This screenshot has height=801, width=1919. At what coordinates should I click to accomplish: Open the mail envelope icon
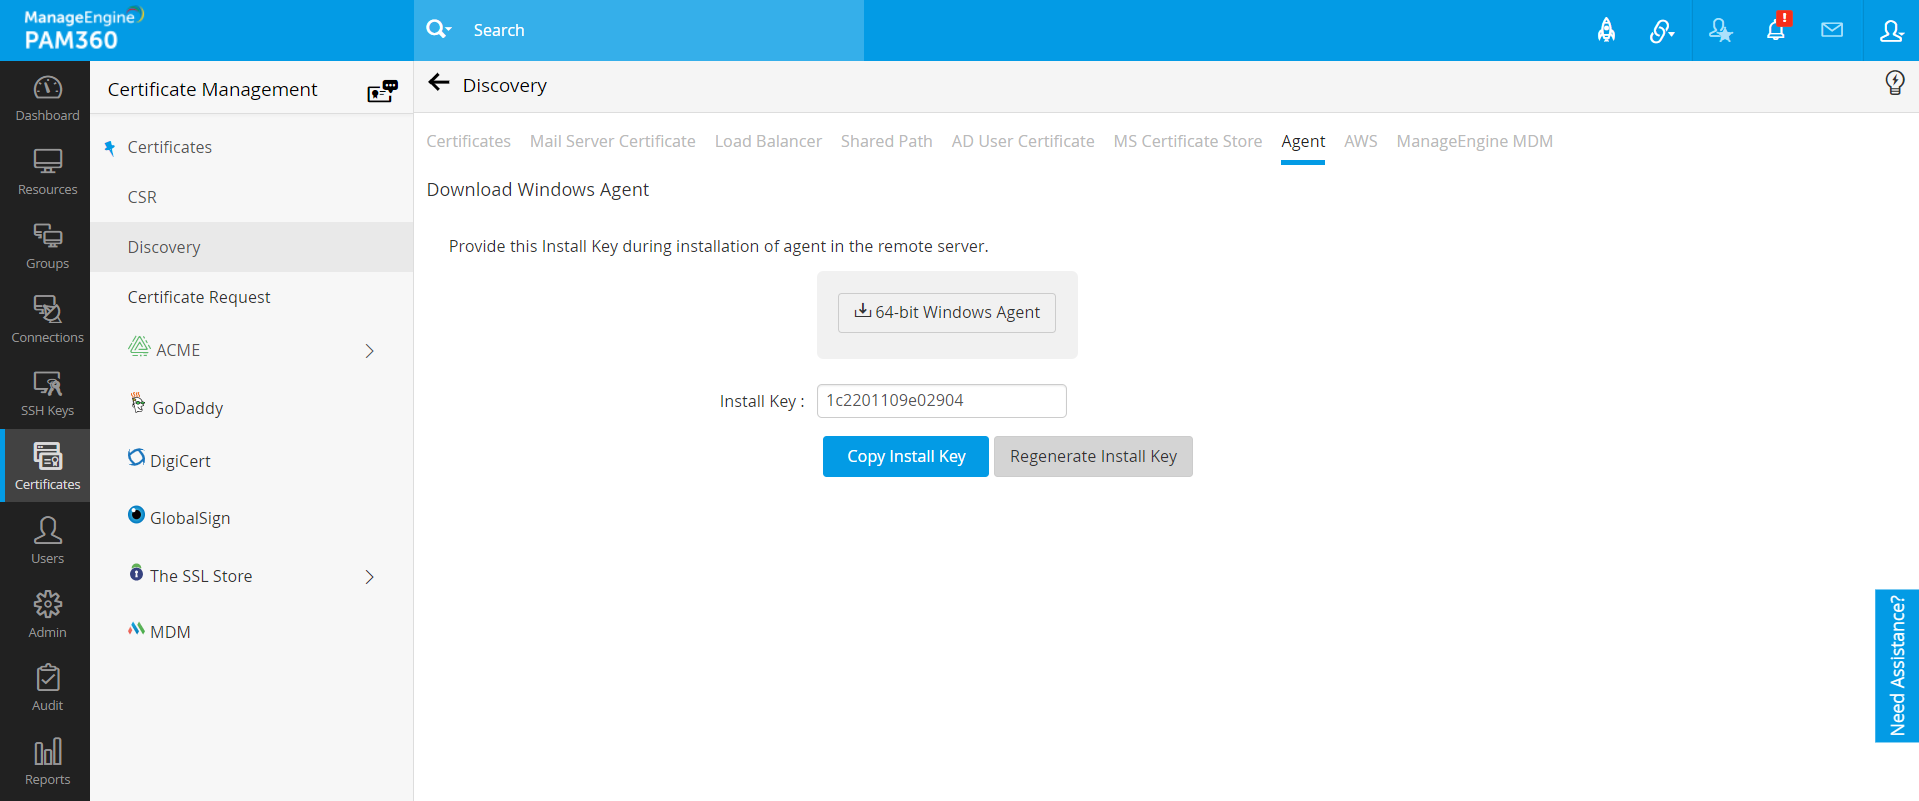pos(1832,30)
